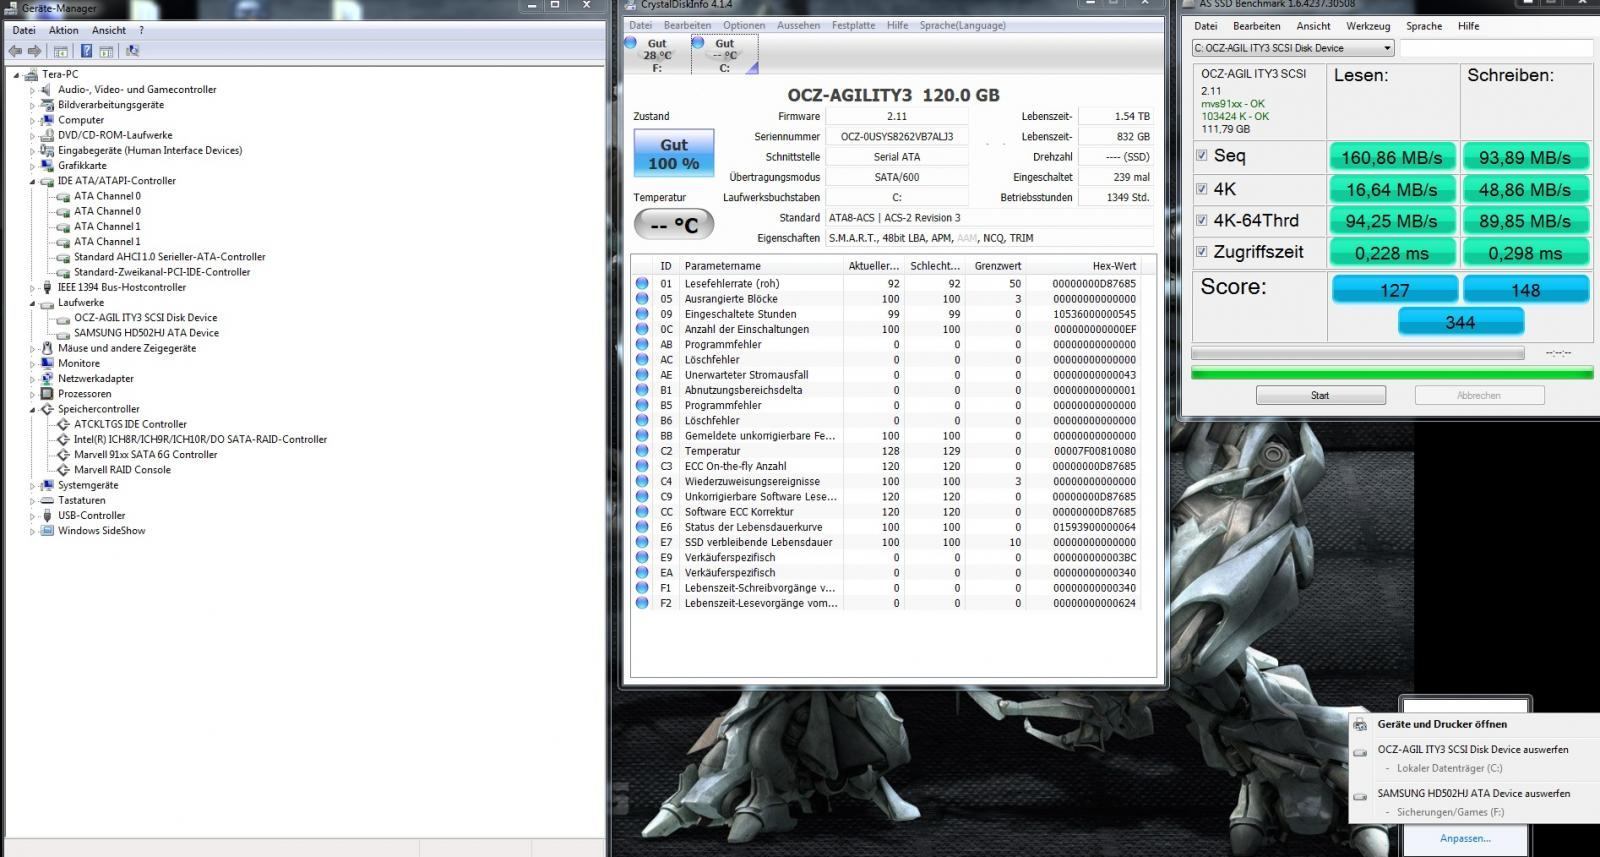This screenshot has width=1600, height=857.
Task: Click the Hex-Wert column header
Action: click(1084, 266)
